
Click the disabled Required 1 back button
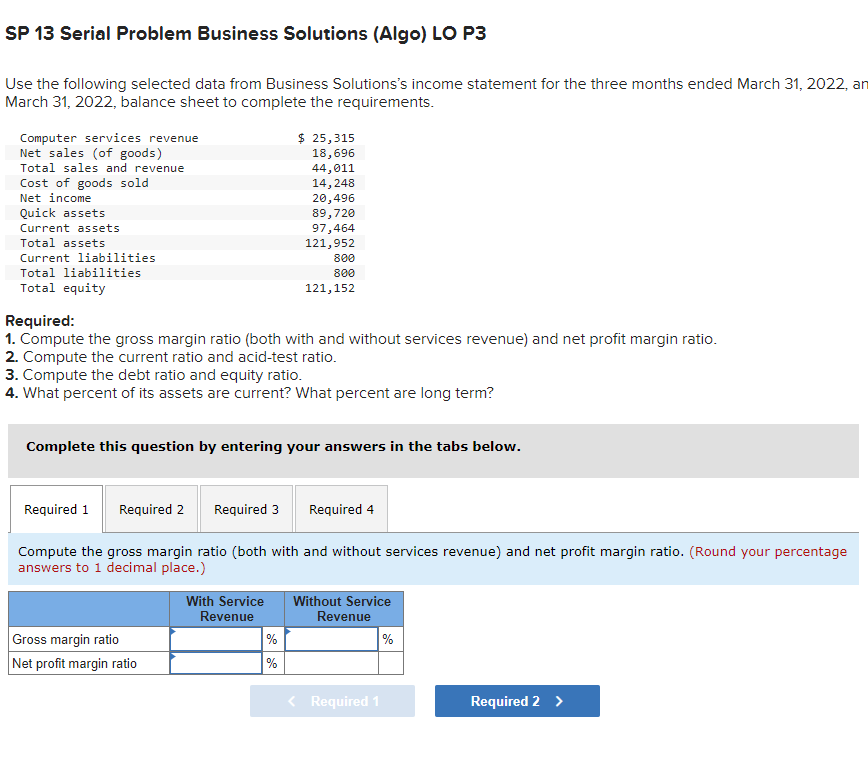pos(332,701)
